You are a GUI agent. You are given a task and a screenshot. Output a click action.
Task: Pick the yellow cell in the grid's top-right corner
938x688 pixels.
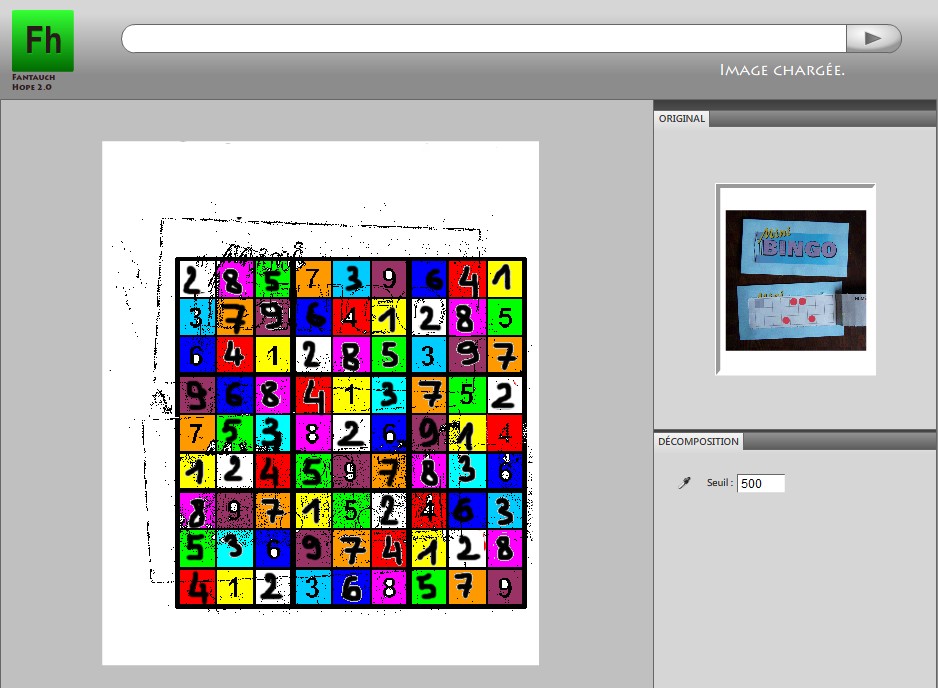[505, 279]
